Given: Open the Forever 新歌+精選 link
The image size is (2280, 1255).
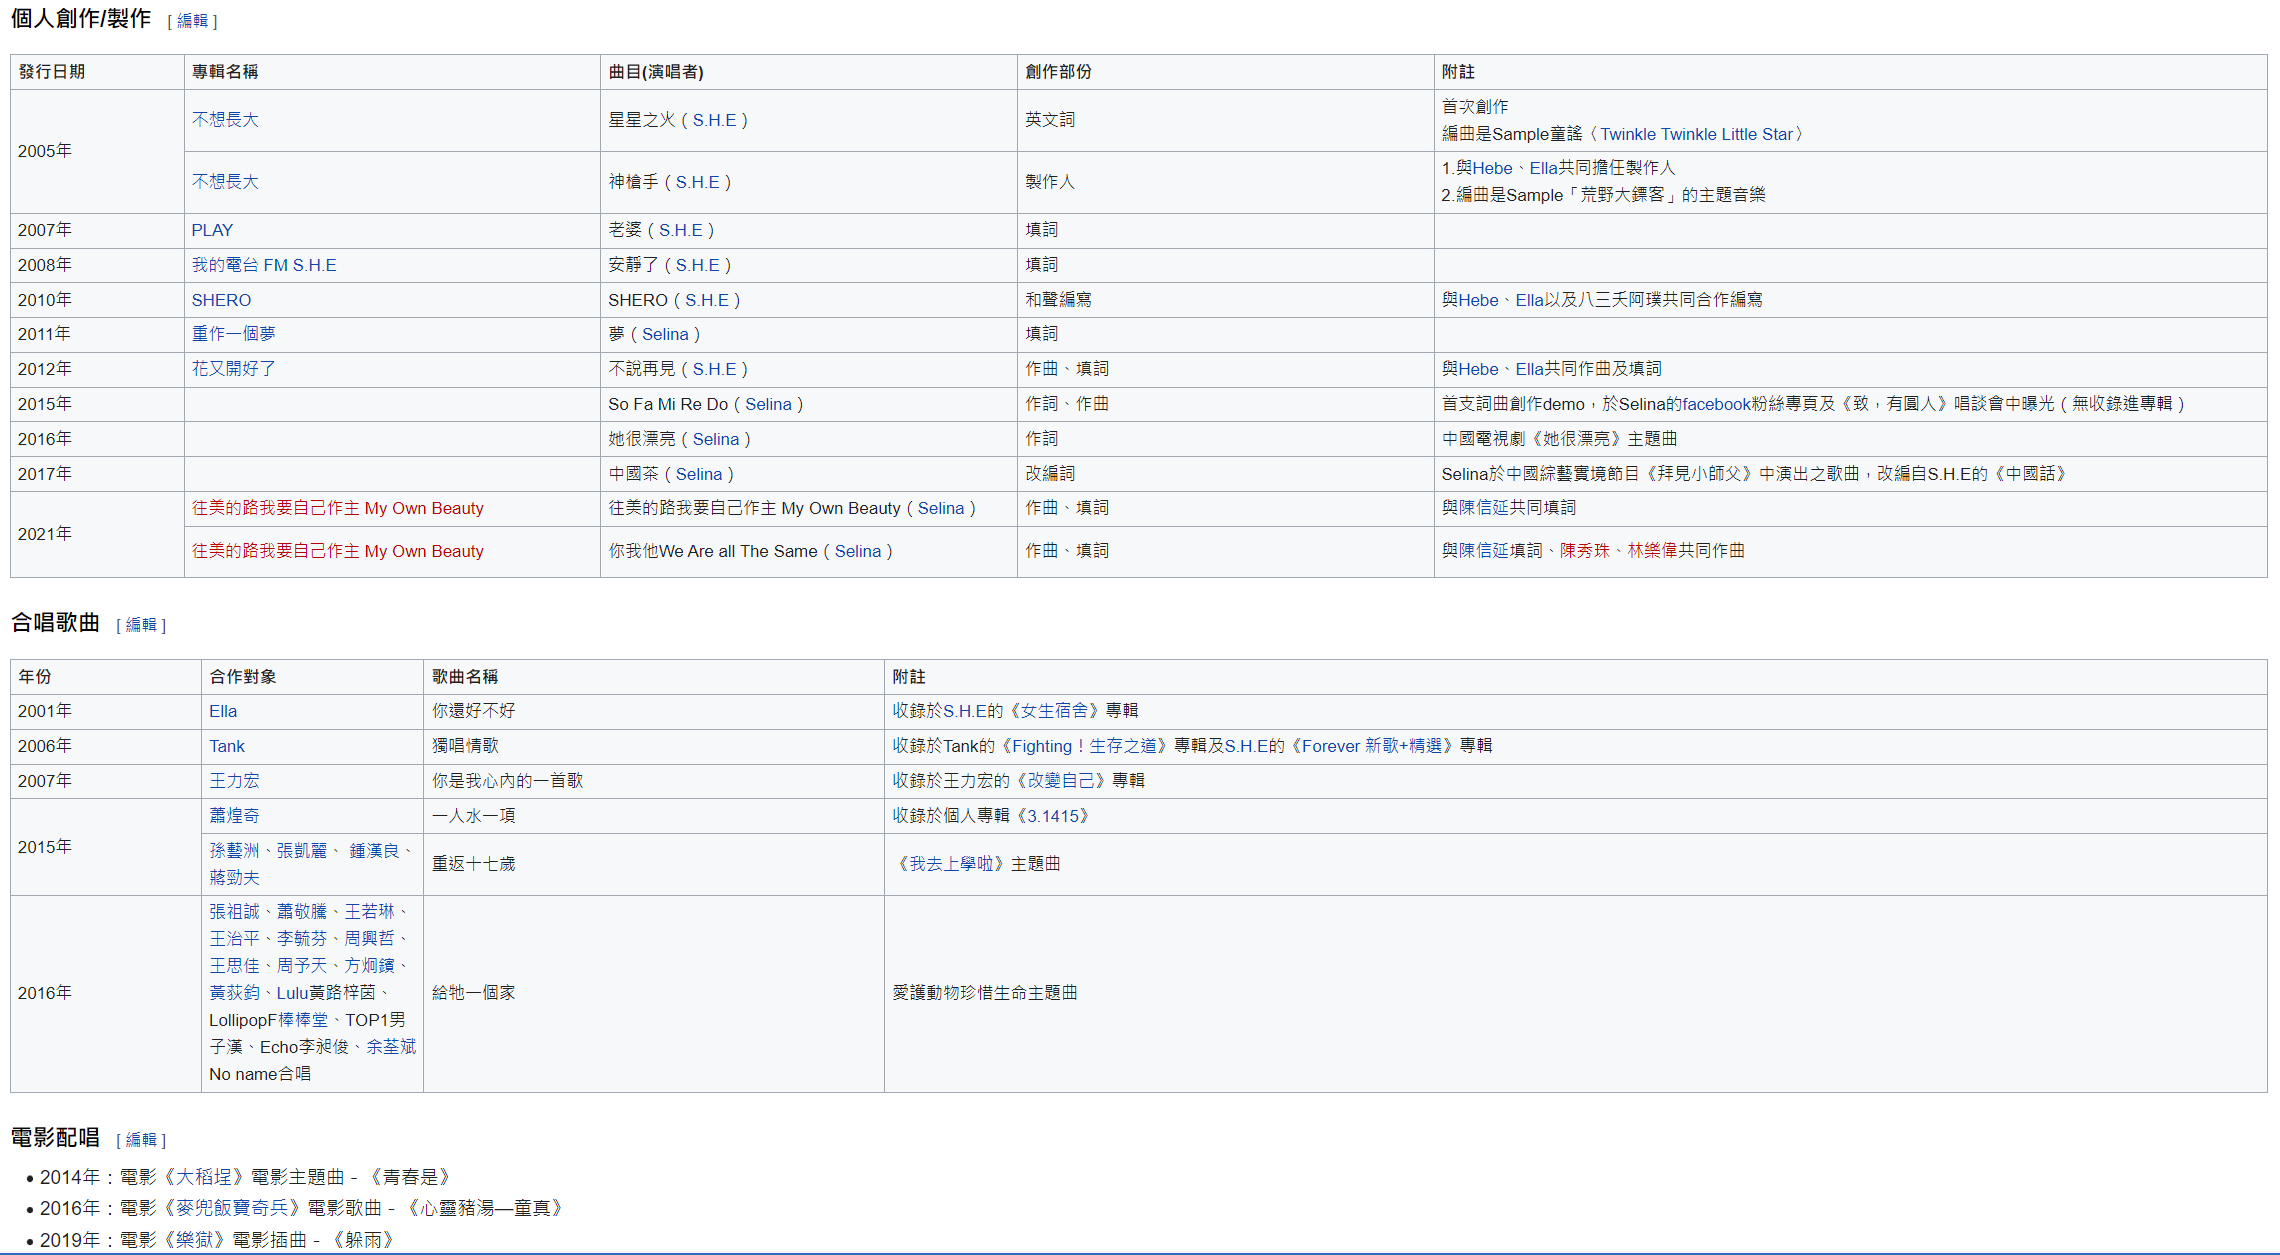Looking at the screenshot, I should click(1372, 746).
